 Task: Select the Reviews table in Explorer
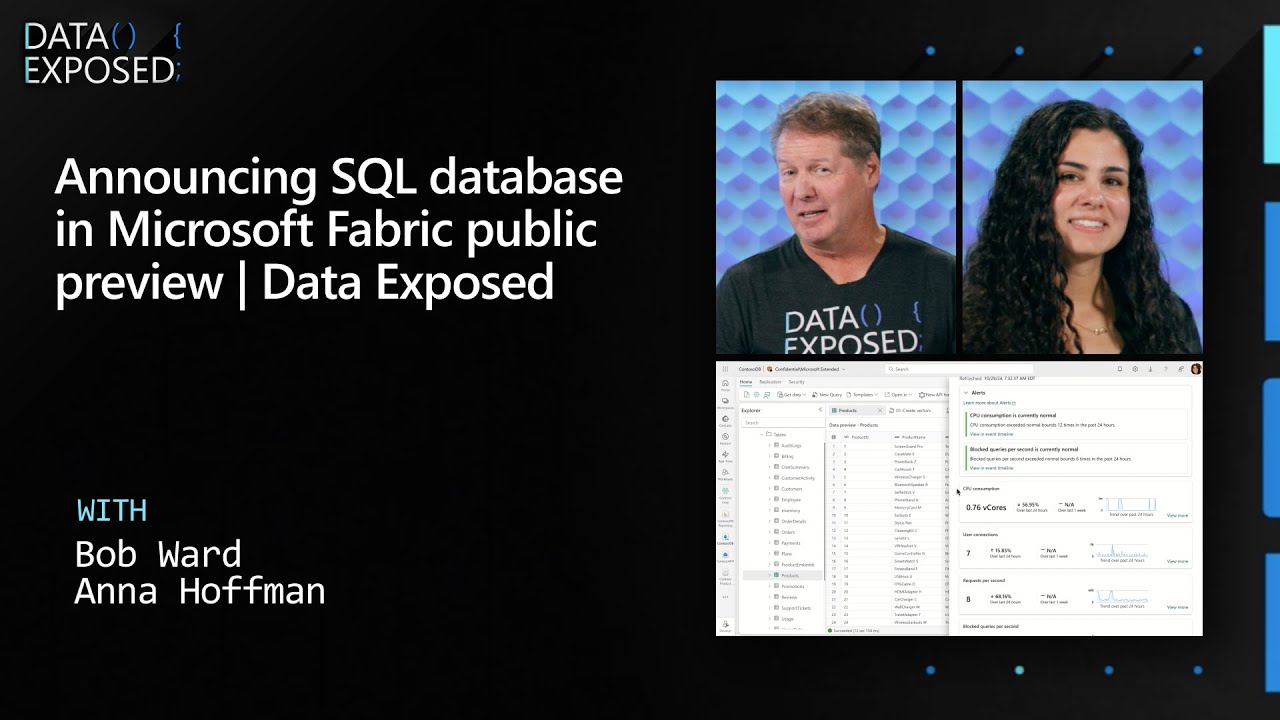click(x=789, y=597)
